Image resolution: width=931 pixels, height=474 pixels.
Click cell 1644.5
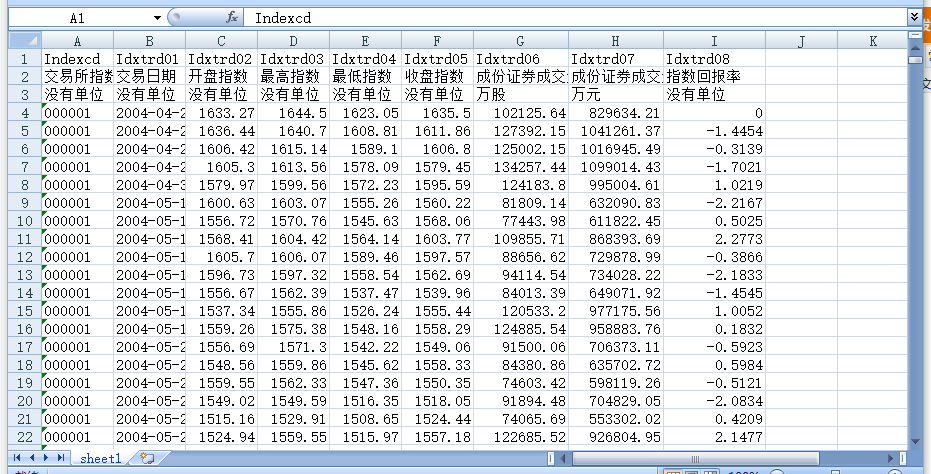[x=293, y=113]
